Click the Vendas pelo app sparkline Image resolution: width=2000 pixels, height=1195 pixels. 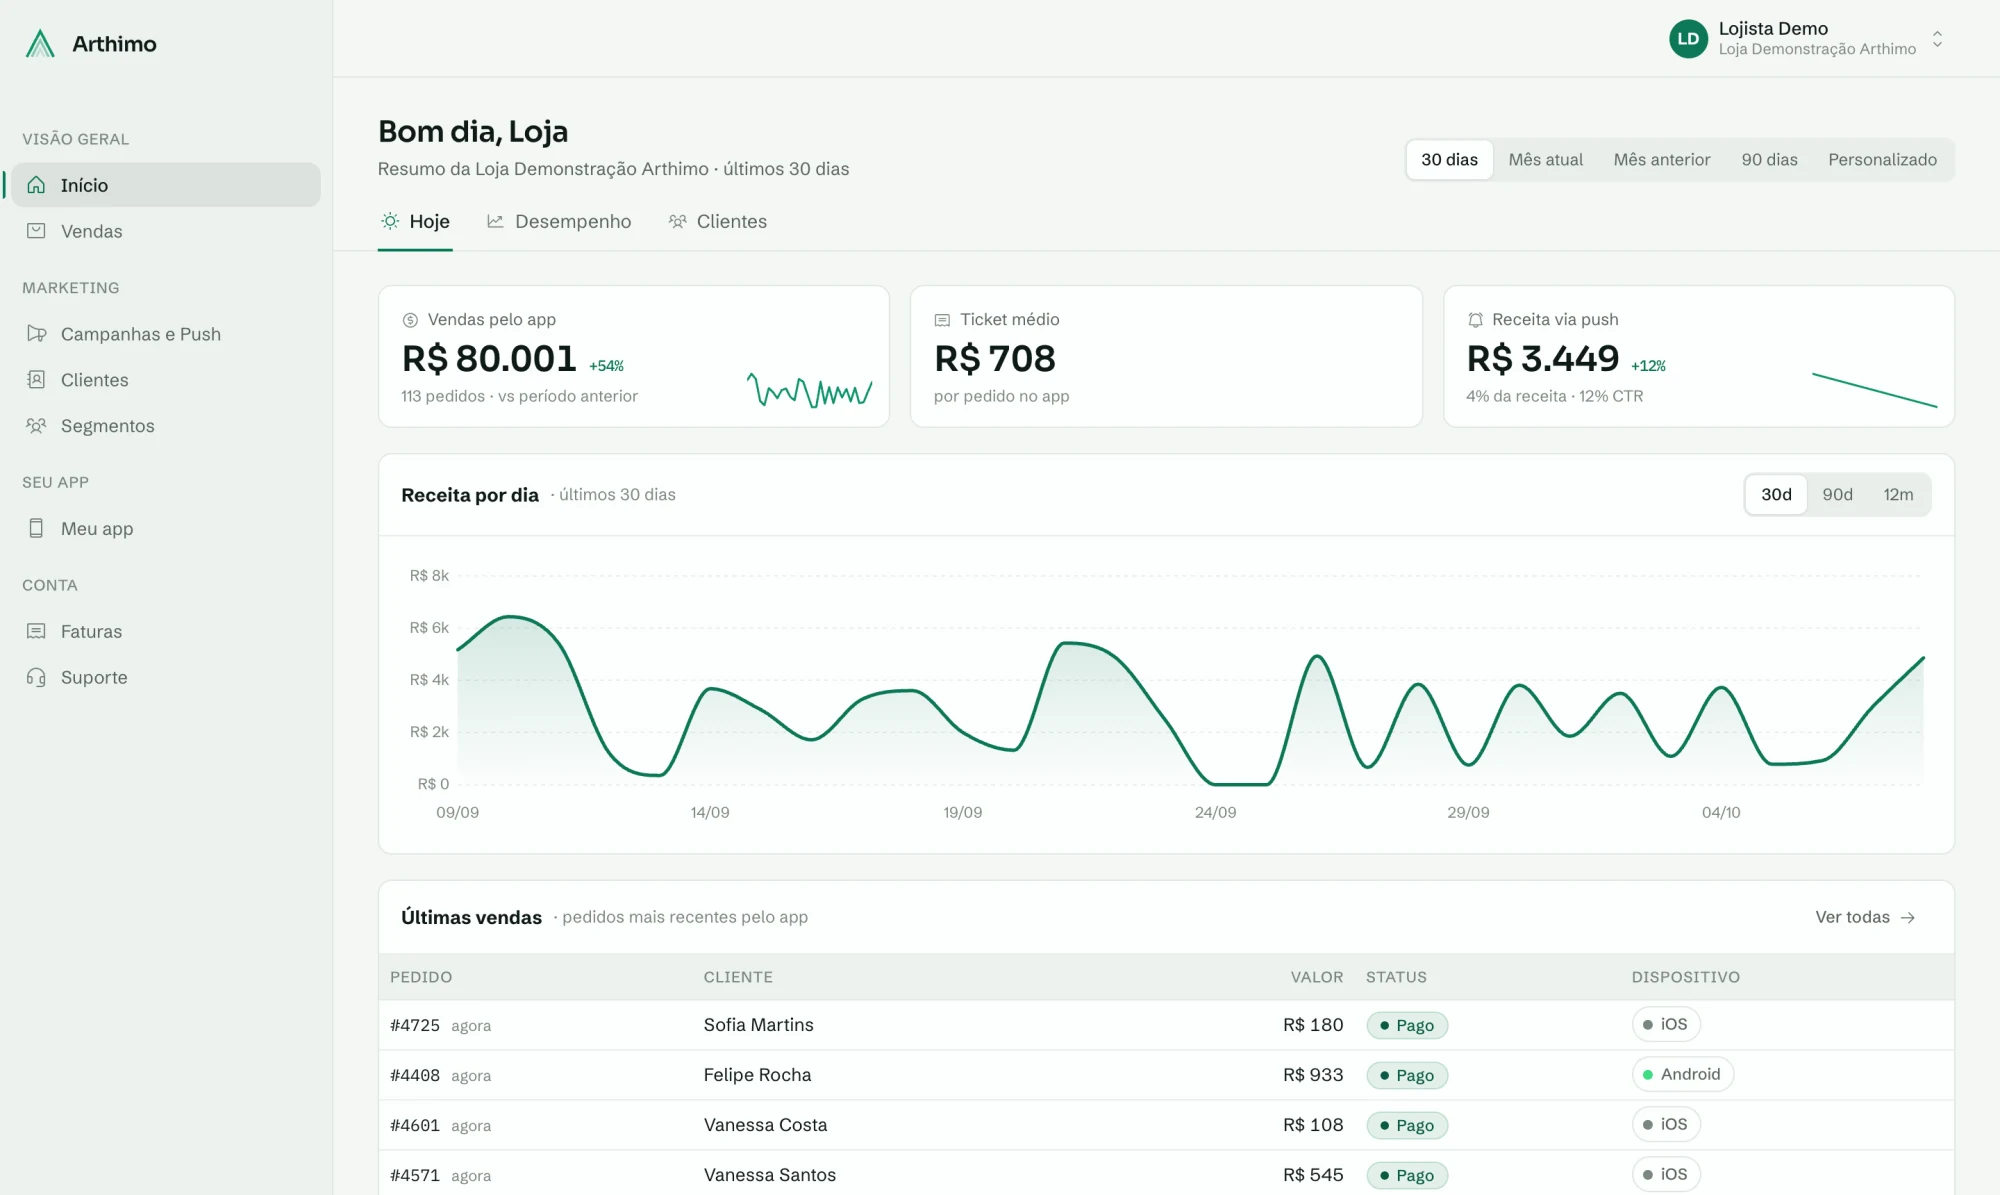pos(809,390)
